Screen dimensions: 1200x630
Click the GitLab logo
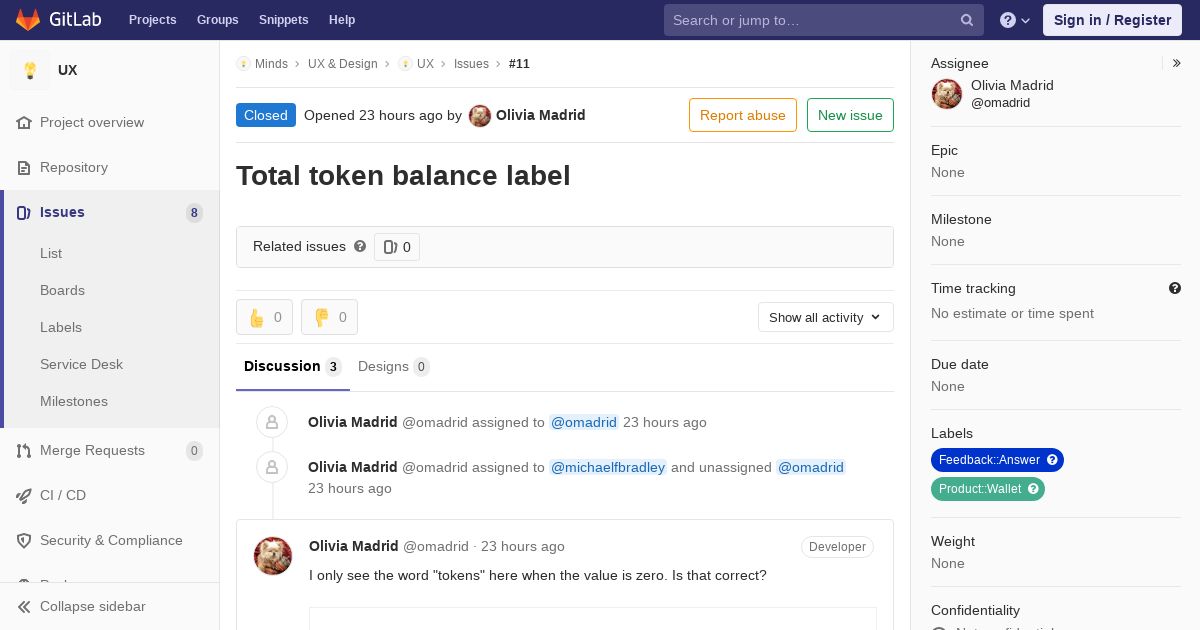click(x=61, y=20)
